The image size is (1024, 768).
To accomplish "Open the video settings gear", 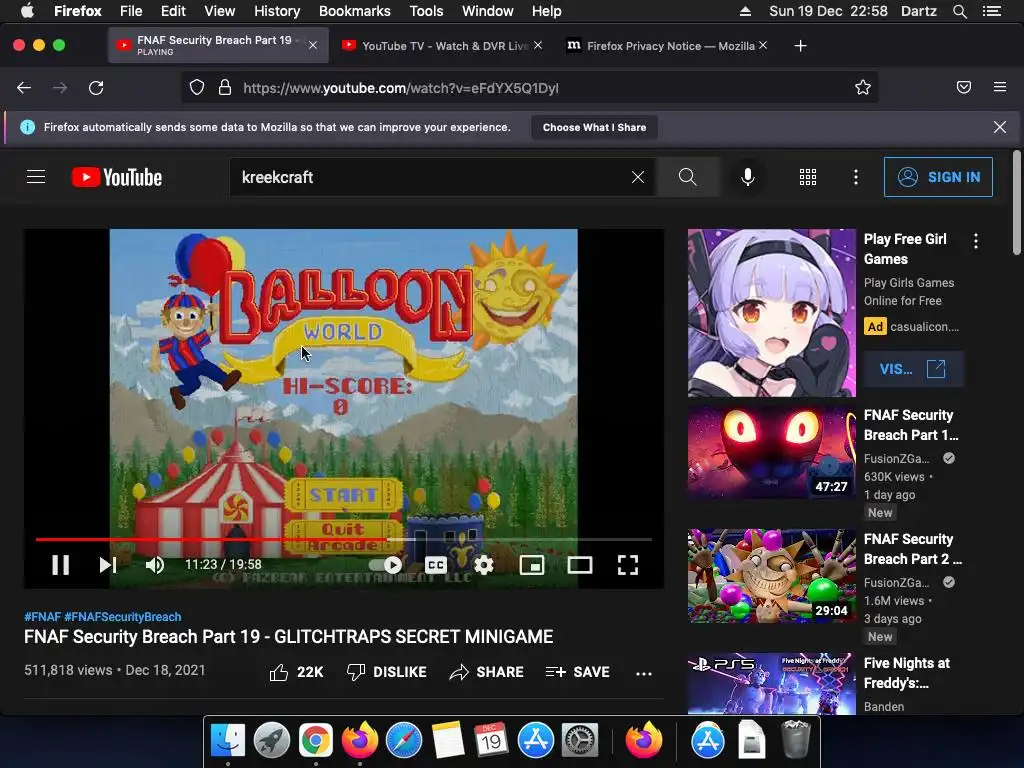I will (484, 565).
